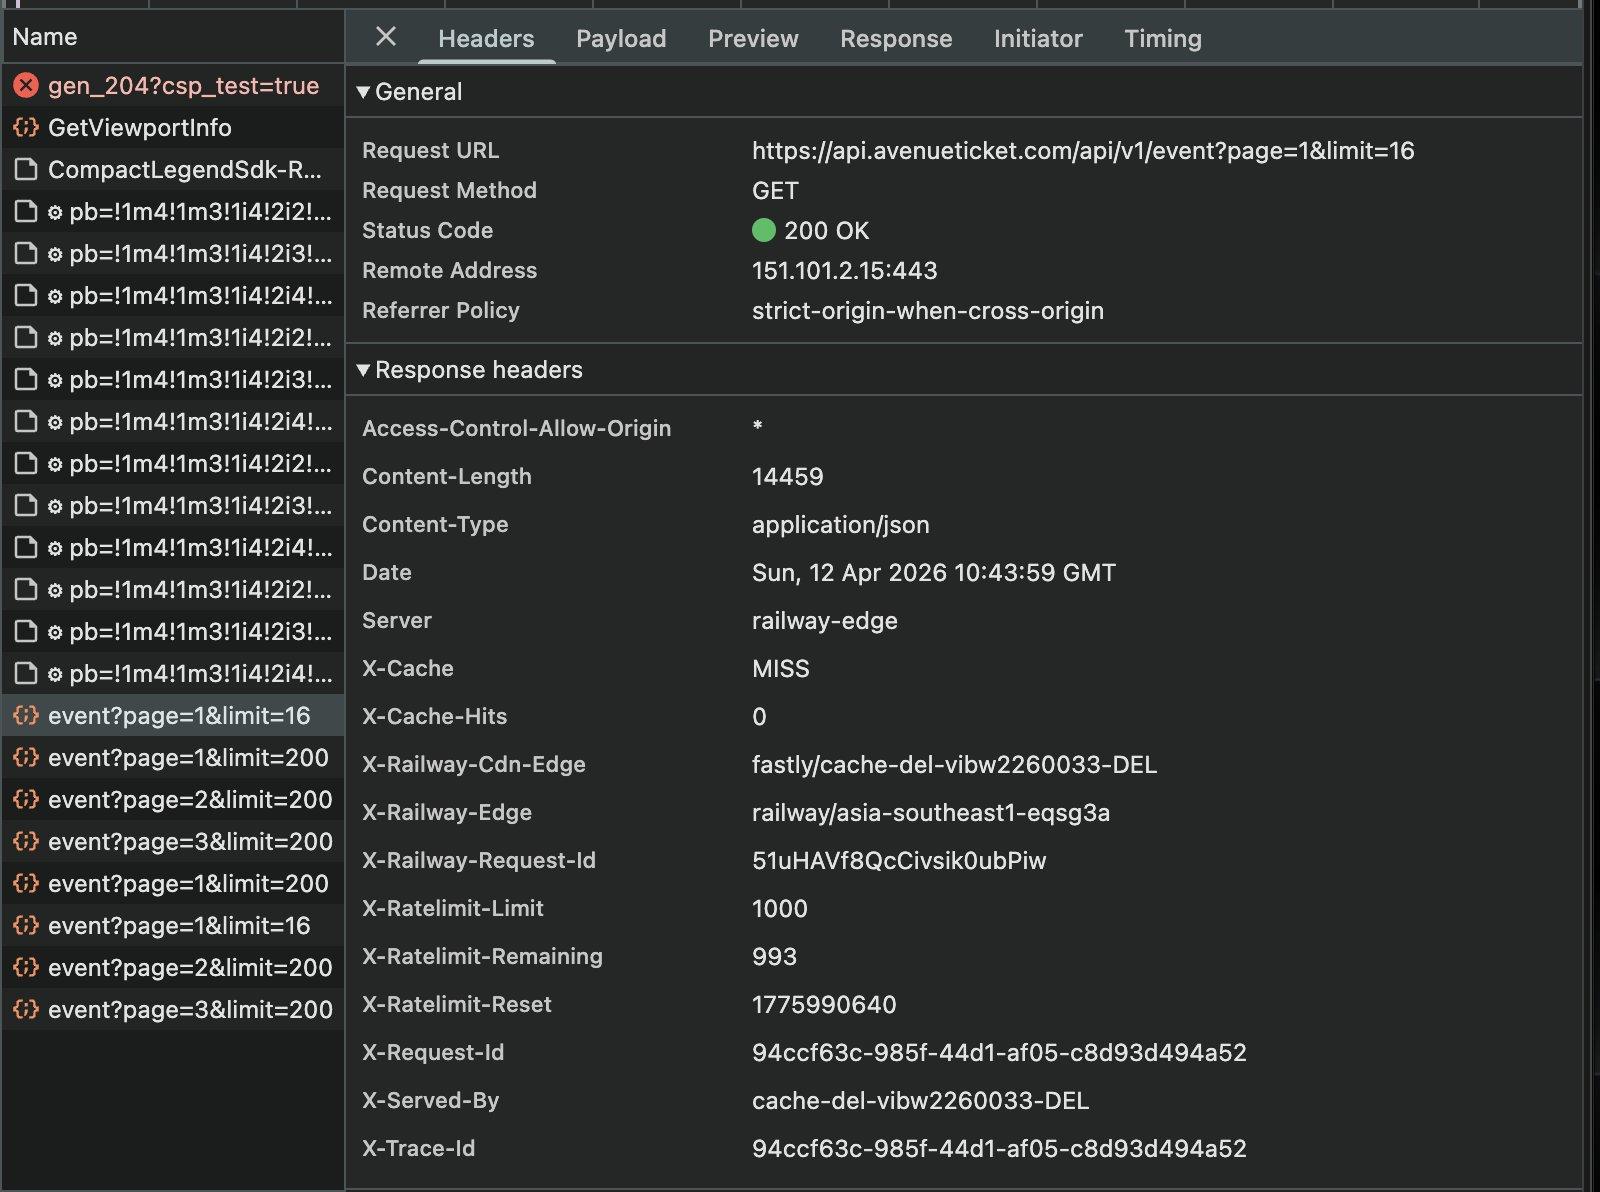This screenshot has height=1192, width=1600.
Task: Click the X-Ratelimit-Remaining value 993
Action: tap(775, 957)
